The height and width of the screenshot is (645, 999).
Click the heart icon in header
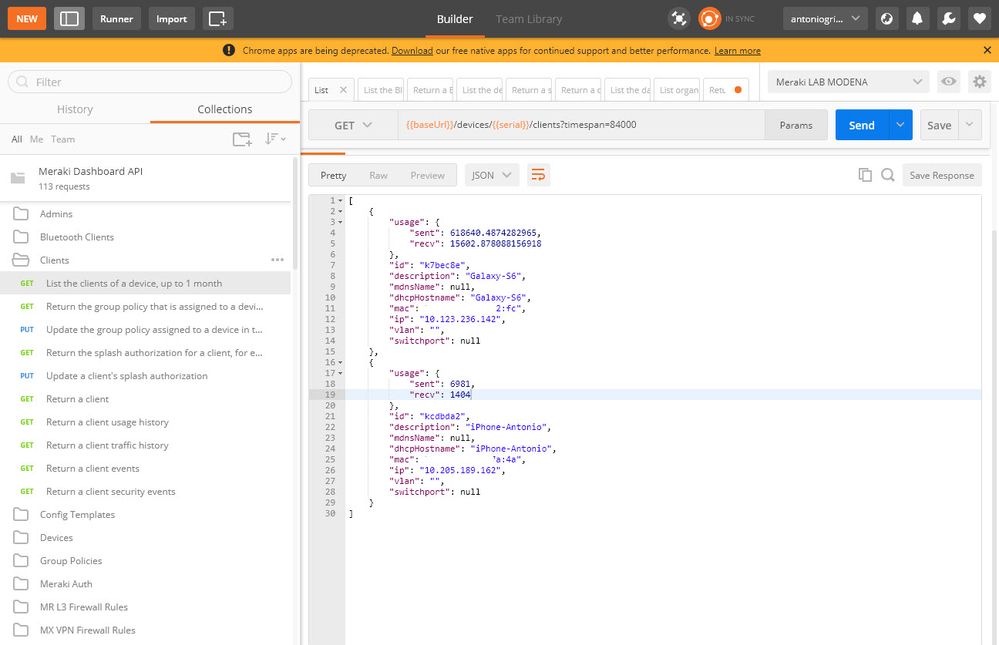click(979, 19)
